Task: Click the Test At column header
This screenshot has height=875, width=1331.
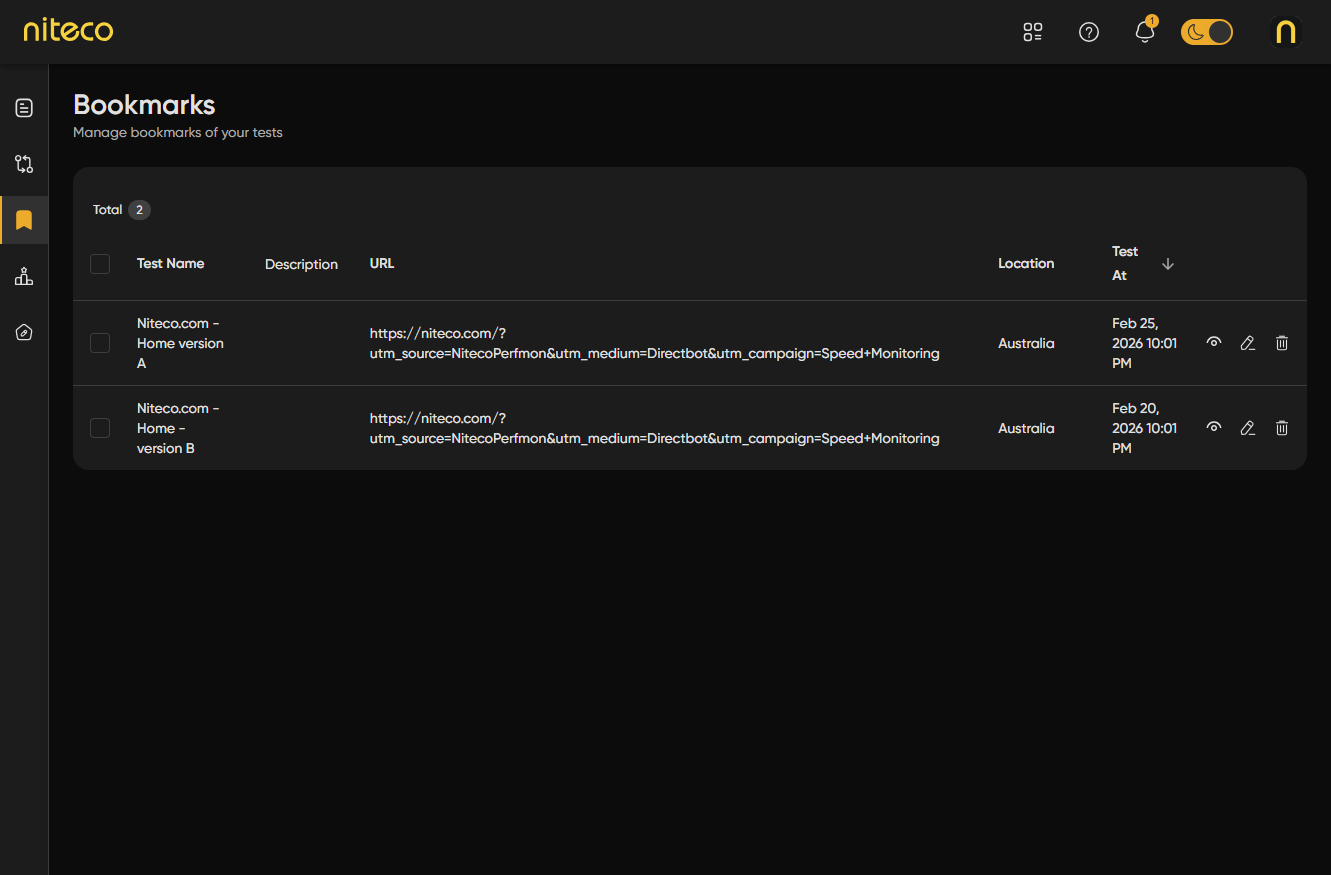Action: coord(1125,264)
